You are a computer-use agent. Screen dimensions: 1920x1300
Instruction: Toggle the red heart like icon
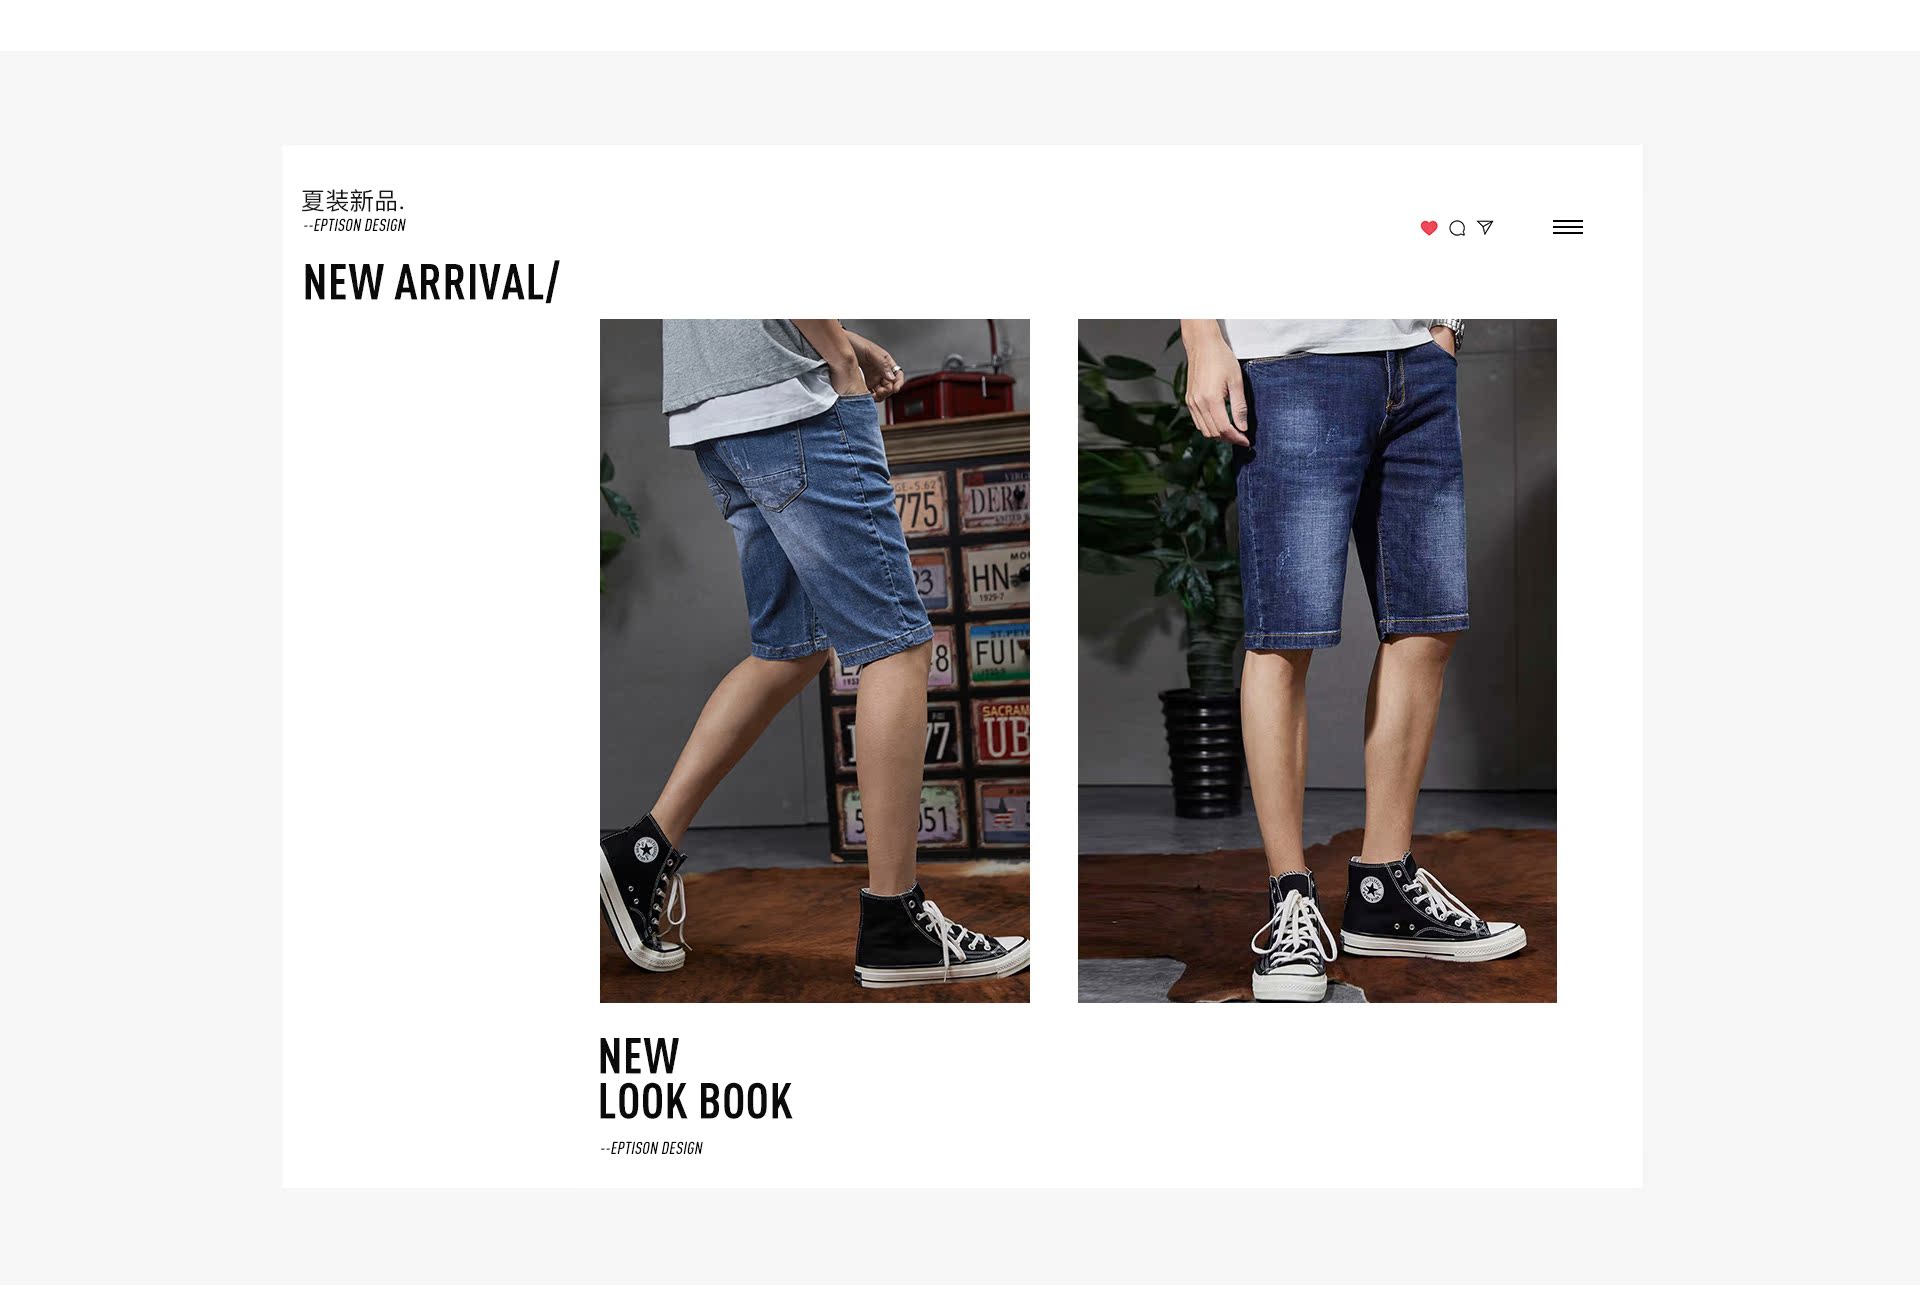(1429, 228)
